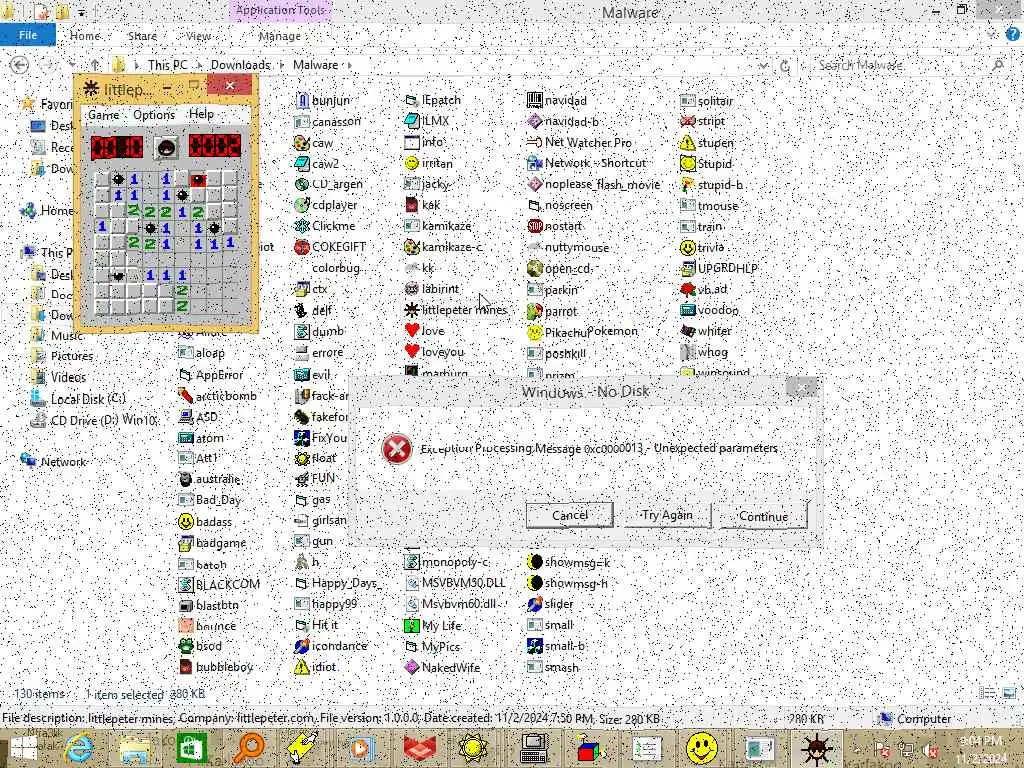This screenshot has width=1024, height=768.
Task: Select Local Disk (C:) in navigation pane
Action: 78,398
